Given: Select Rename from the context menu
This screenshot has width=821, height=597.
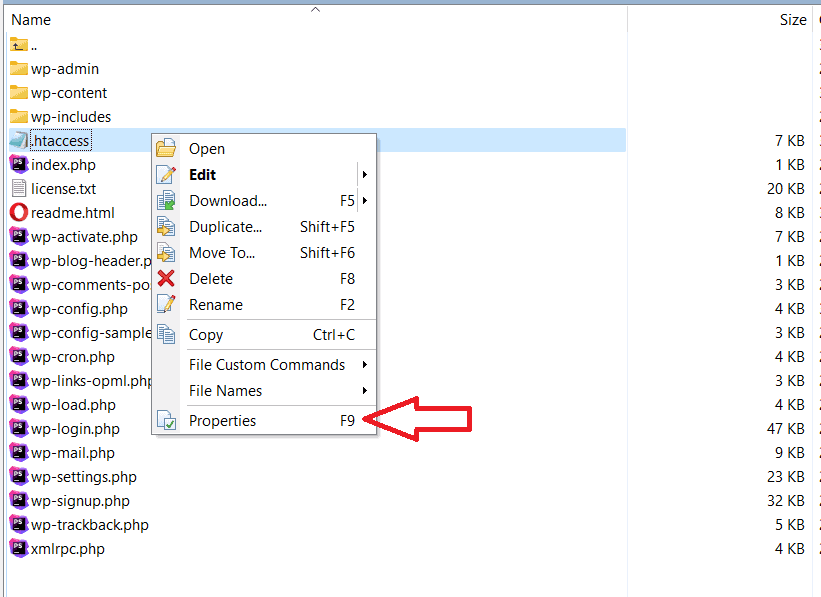Looking at the screenshot, I should click(x=216, y=305).
